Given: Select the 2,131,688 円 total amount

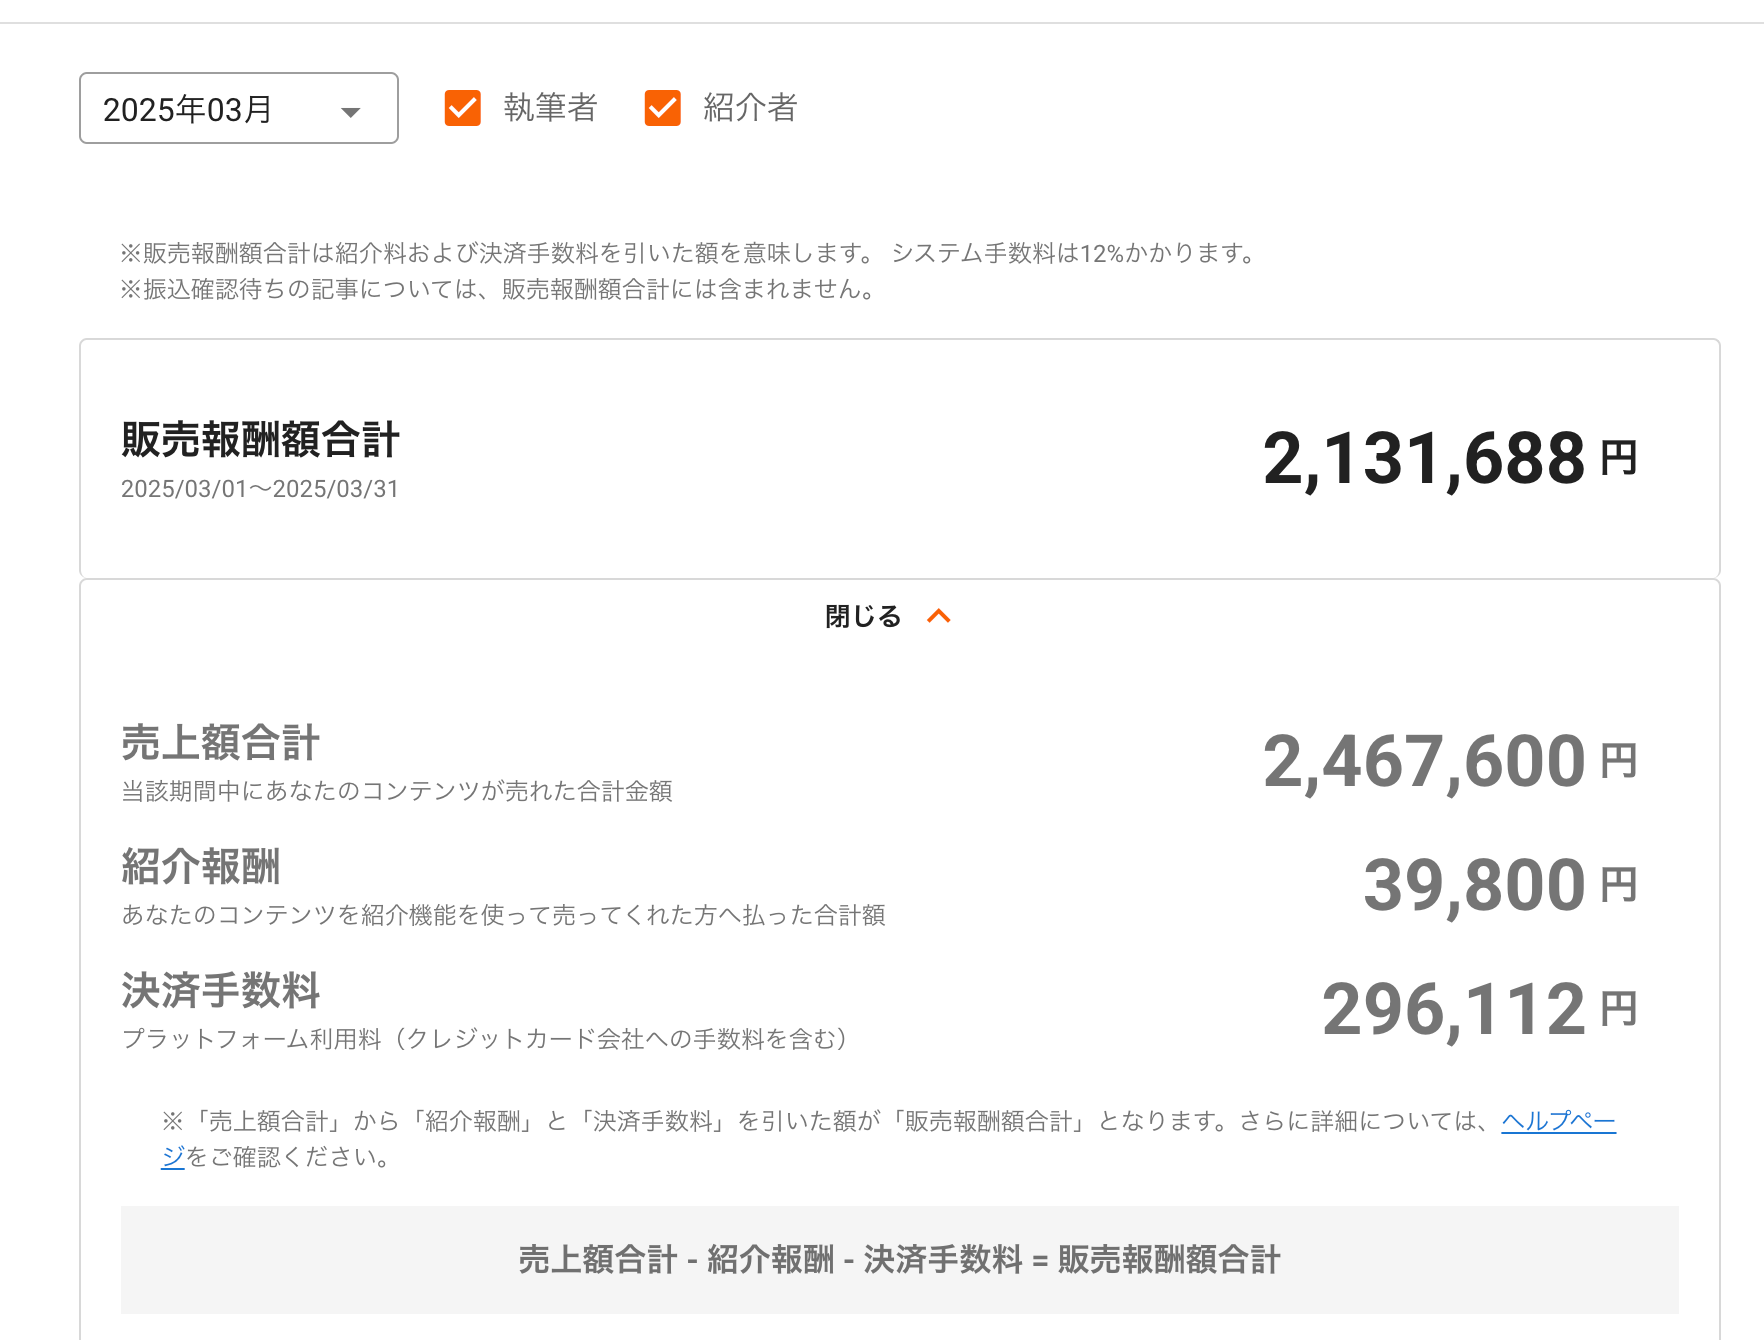Looking at the screenshot, I should click(x=1450, y=459).
